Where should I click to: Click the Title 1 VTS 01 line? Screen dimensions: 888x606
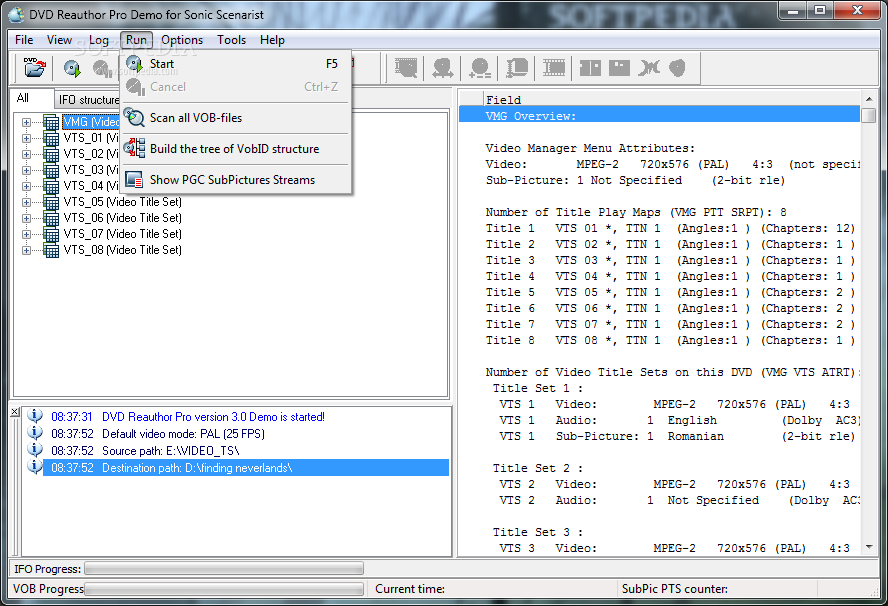[669, 228]
